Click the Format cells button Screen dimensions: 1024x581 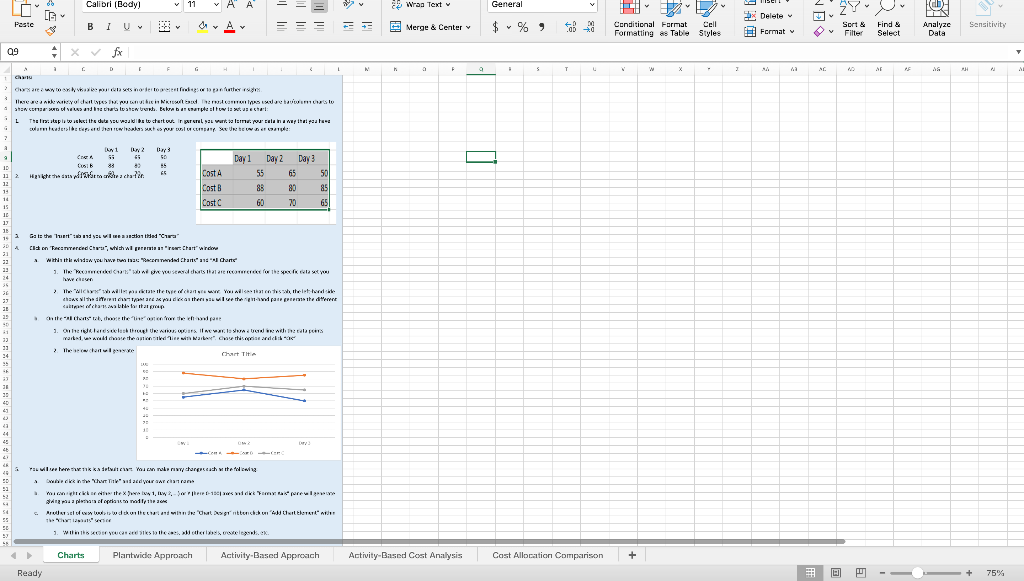tap(769, 31)
